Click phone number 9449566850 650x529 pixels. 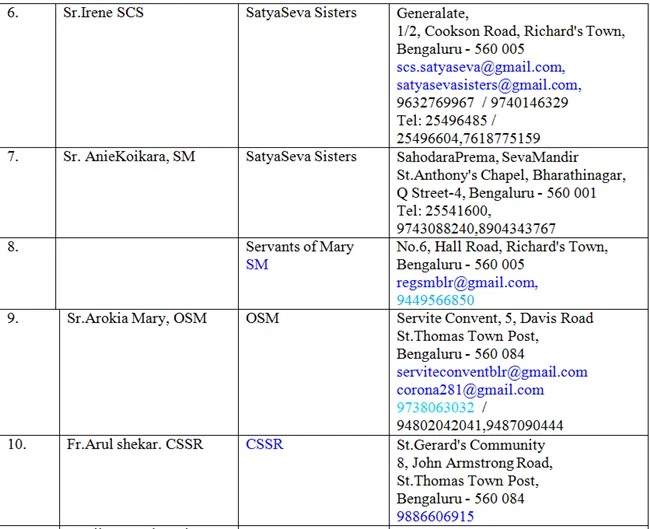435,300
